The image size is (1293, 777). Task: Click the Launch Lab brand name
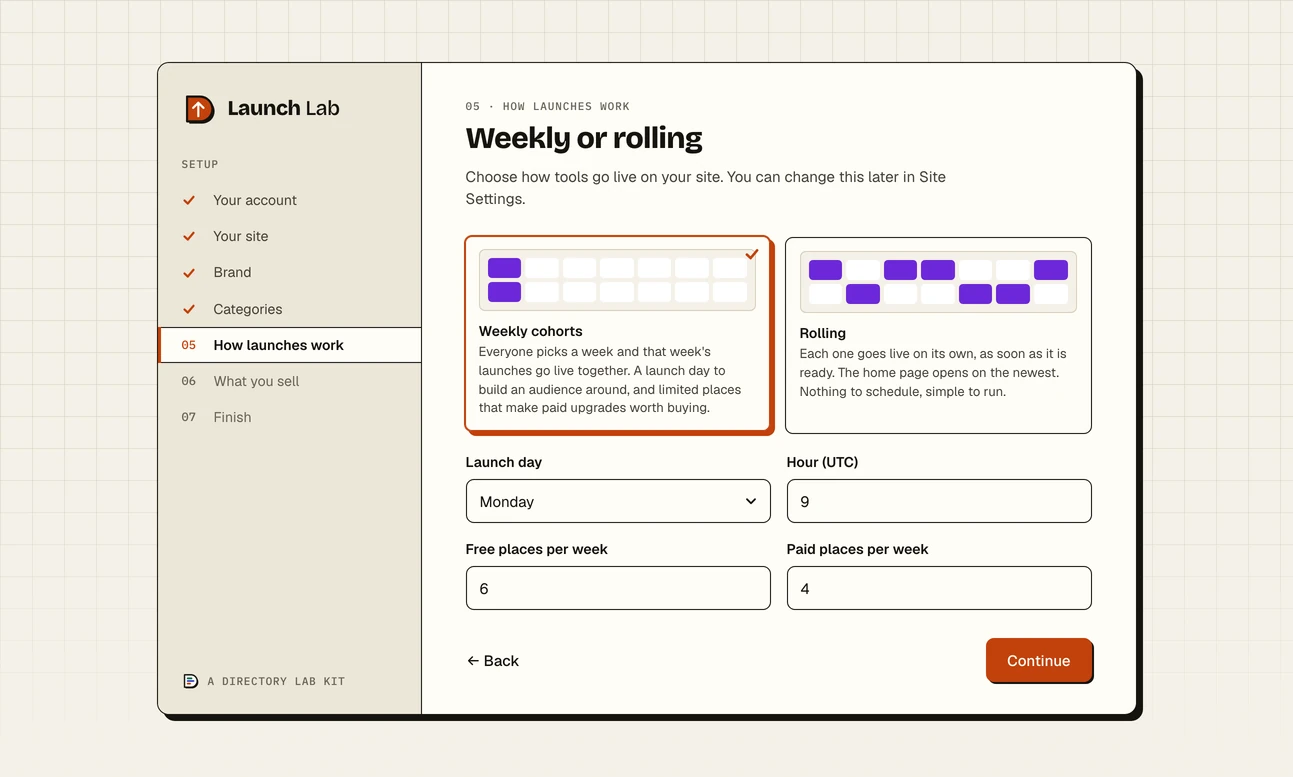pyautogui.click(x=284, y=109)
